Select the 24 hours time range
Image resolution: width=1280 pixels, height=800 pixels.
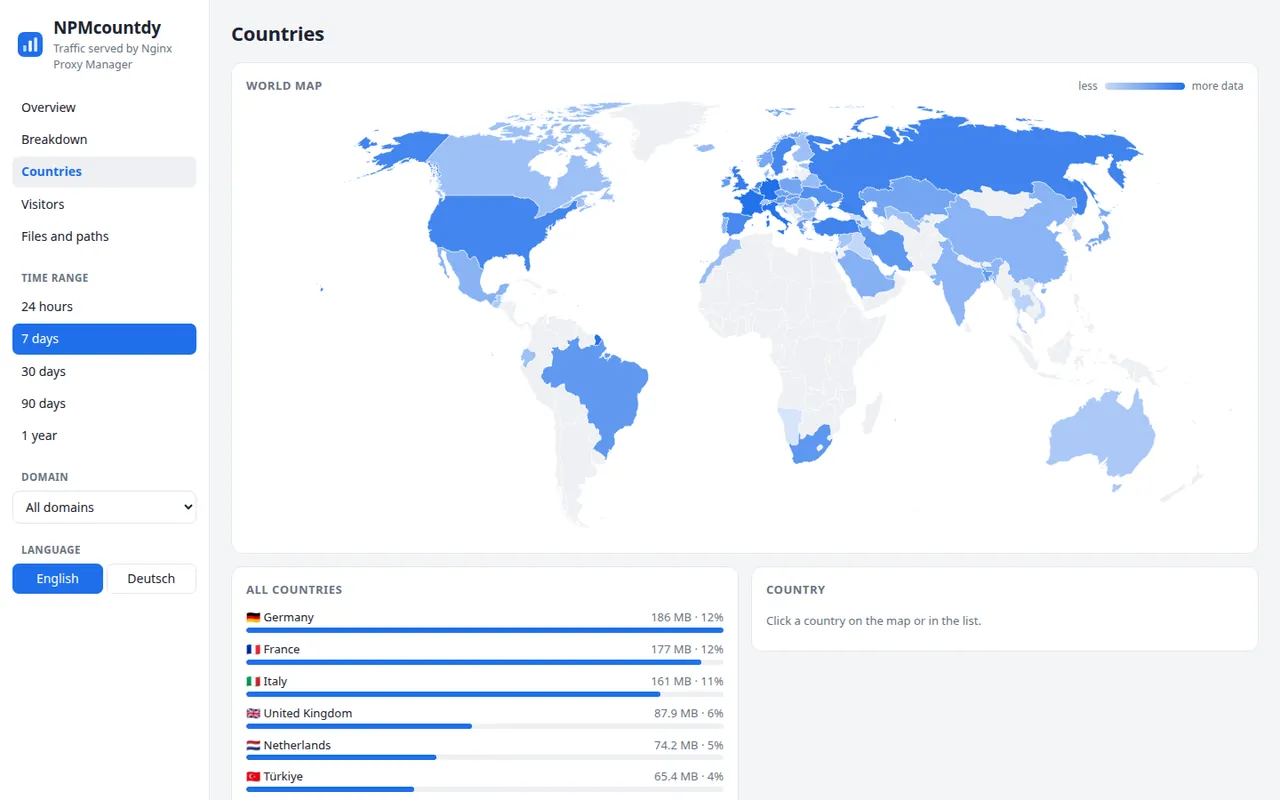click(104, 307)
